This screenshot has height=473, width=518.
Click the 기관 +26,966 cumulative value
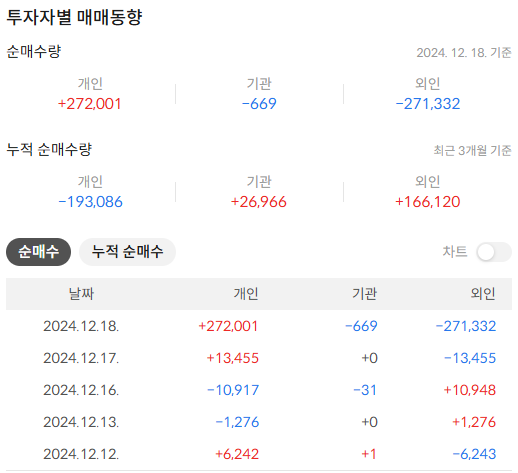[x=259, y=202]
